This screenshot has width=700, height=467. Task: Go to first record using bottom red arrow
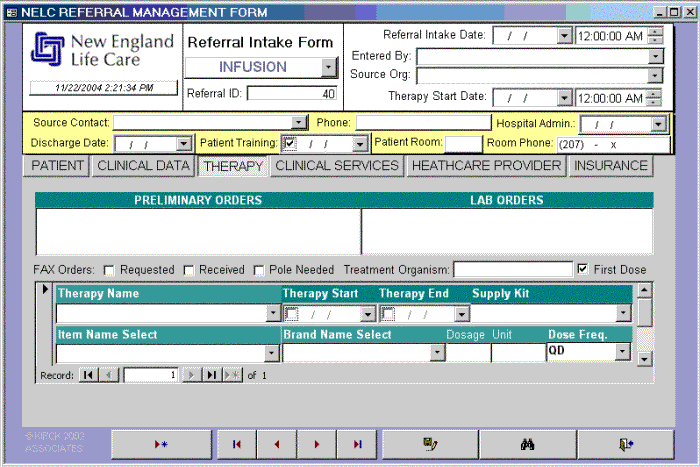pos(237,444)
